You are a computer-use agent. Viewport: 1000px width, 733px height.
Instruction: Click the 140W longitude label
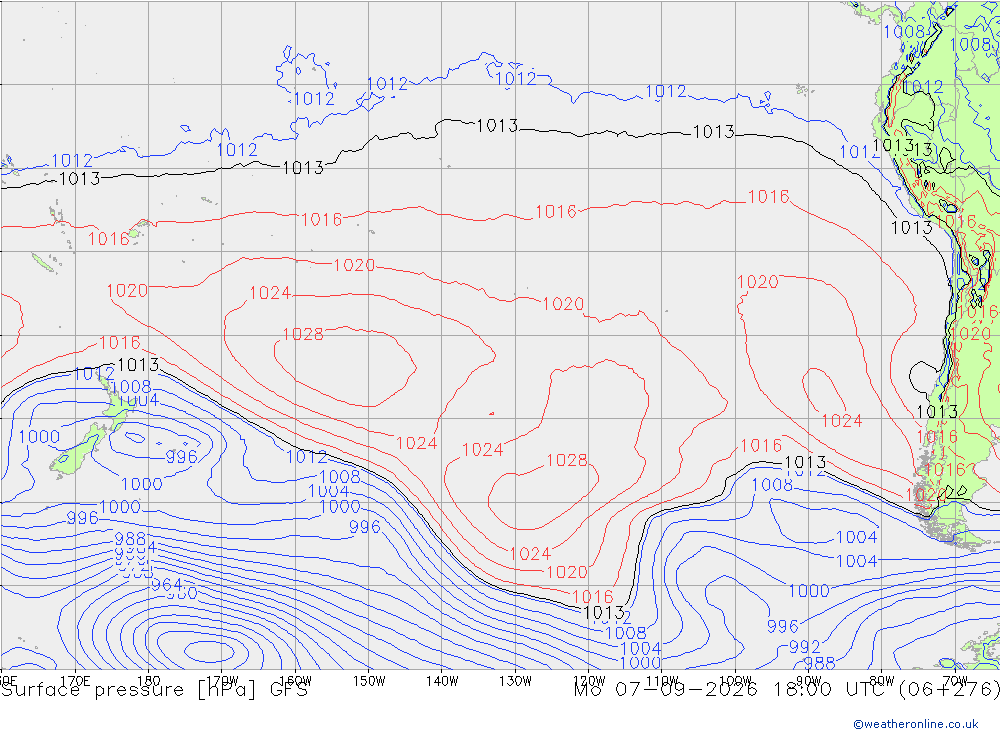442,681
